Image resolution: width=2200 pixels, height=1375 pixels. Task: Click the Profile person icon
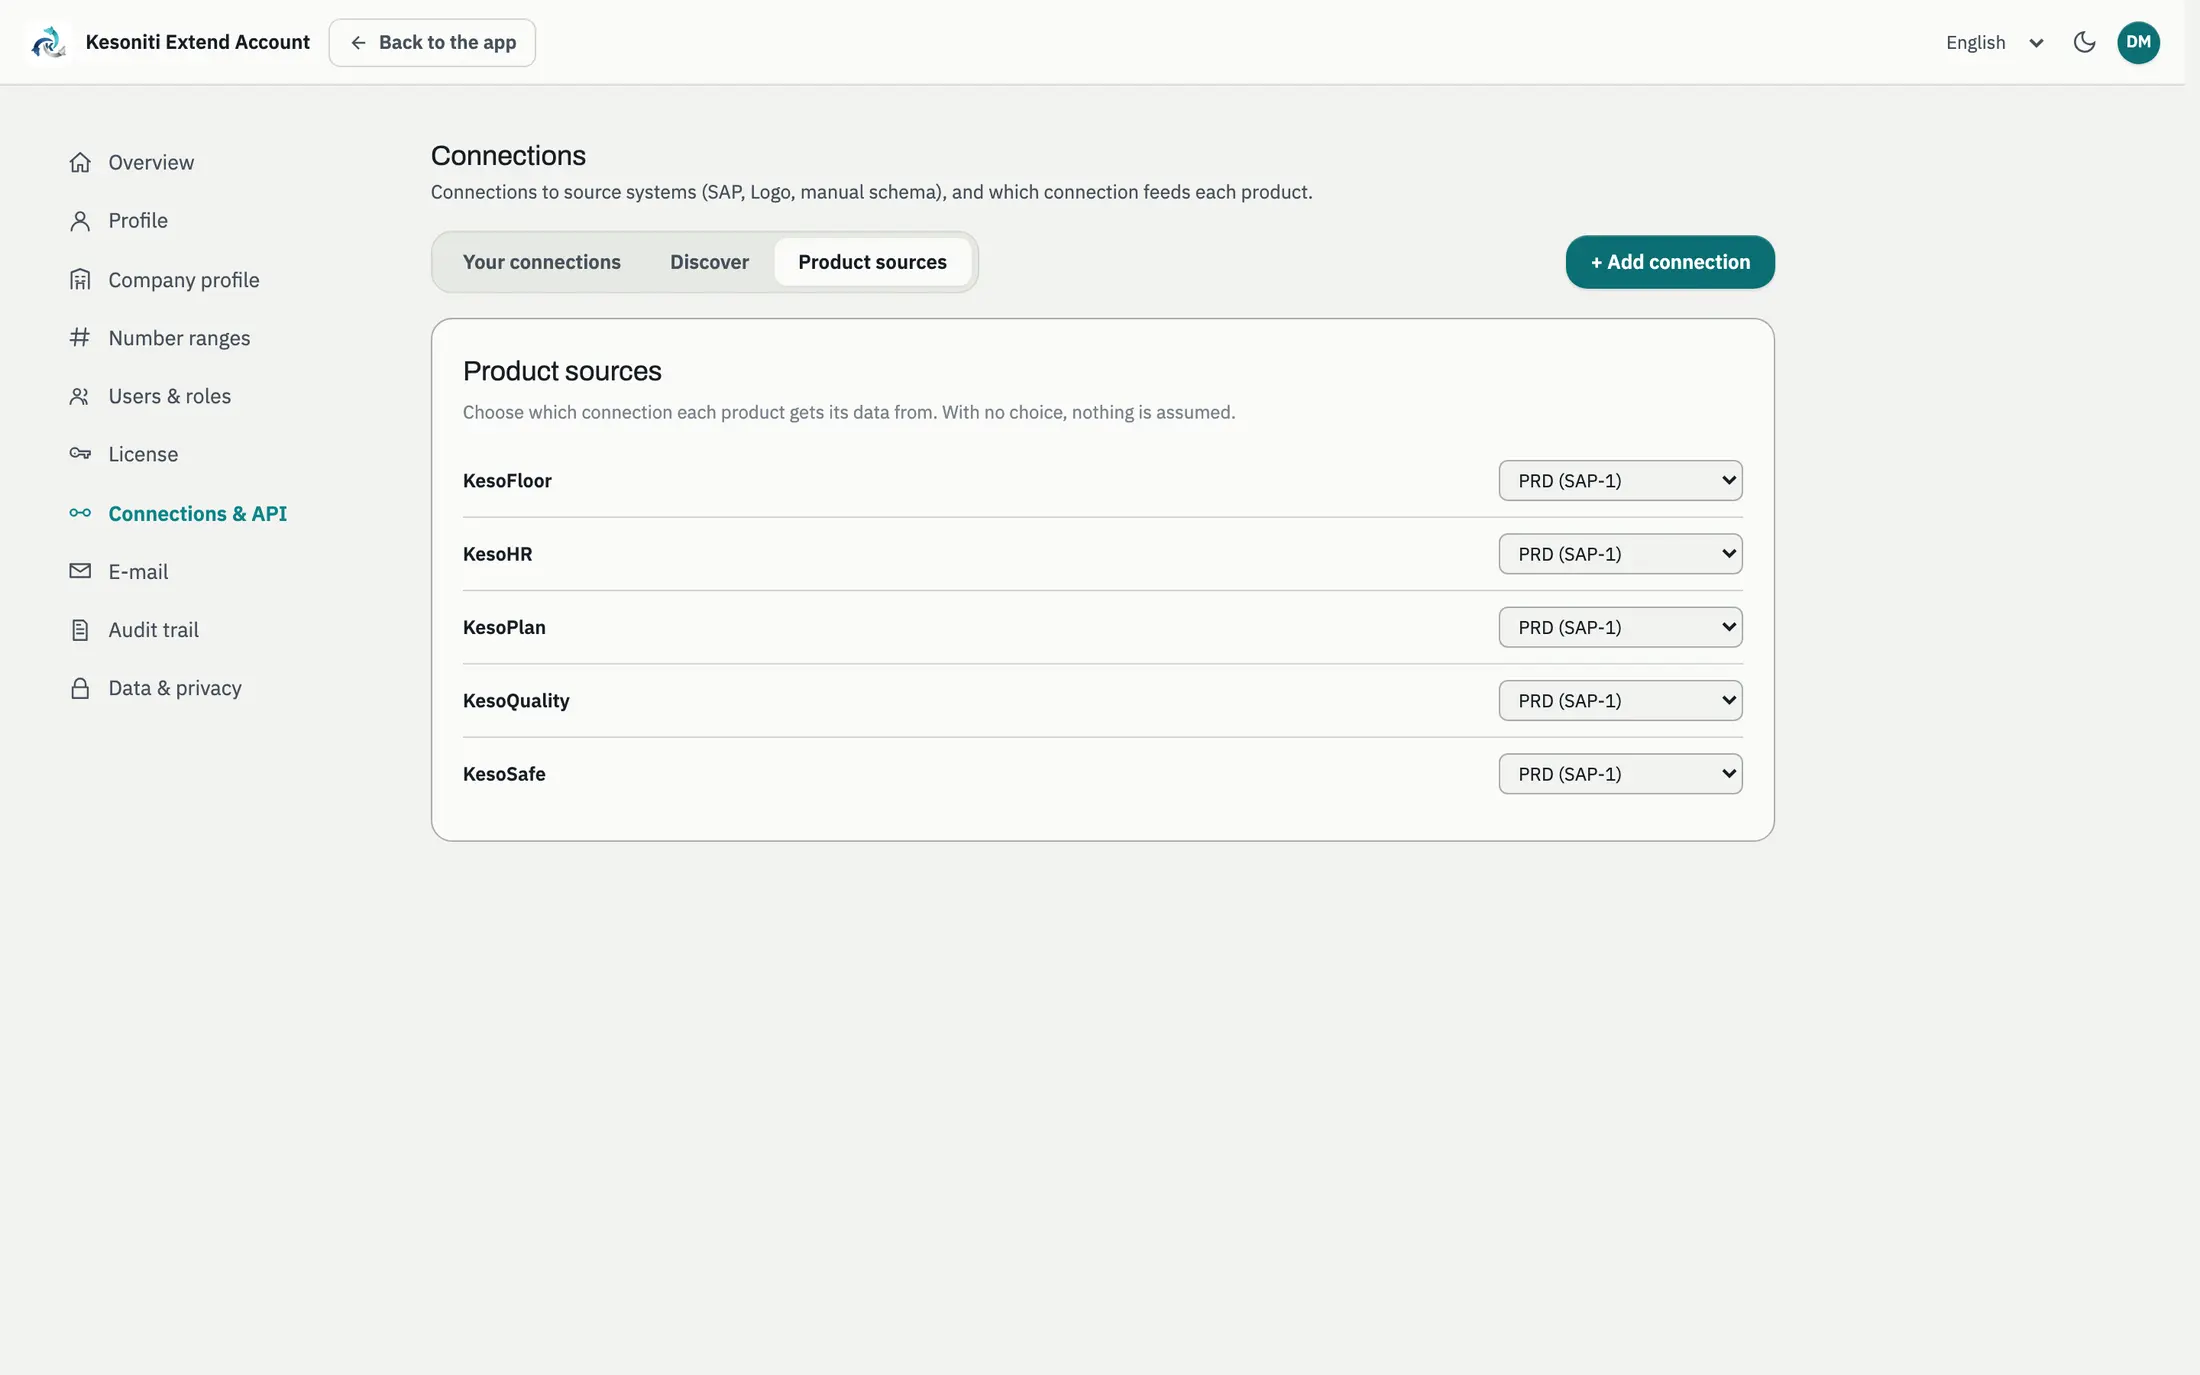coord(80,220)
